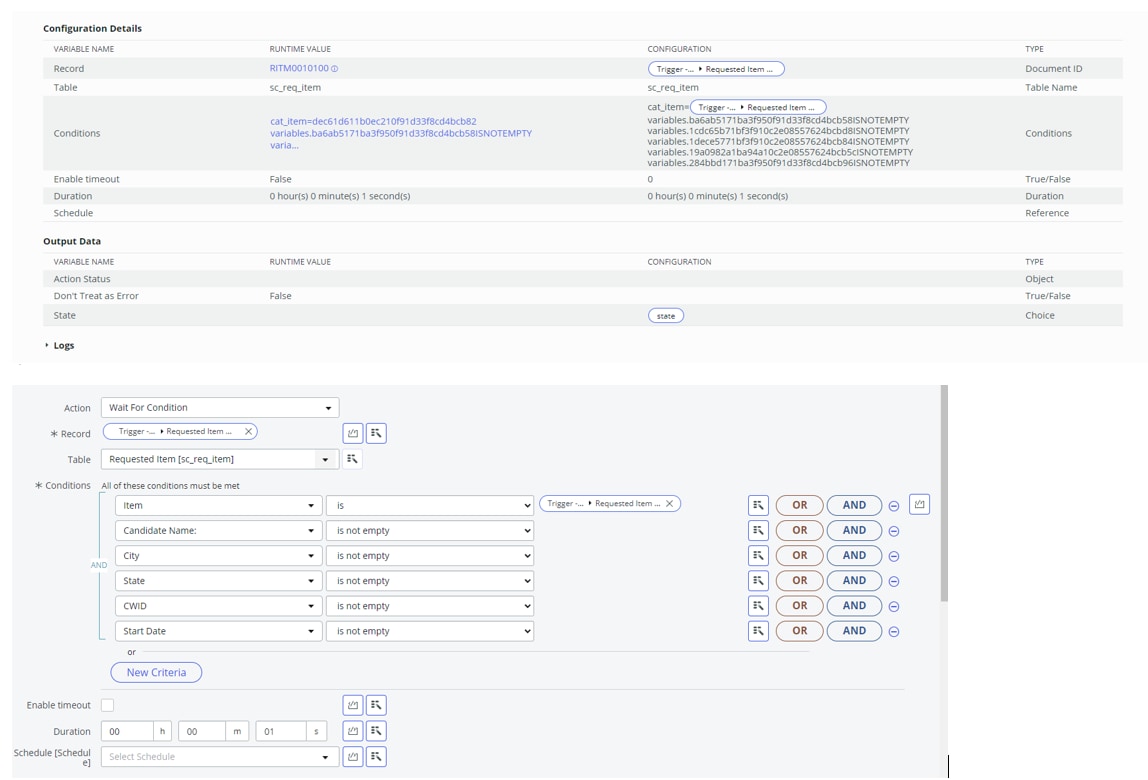The width and height of the screenshot is (1148, 780).
Task: Click the New Criteria button
Action: tap(155, 672)
